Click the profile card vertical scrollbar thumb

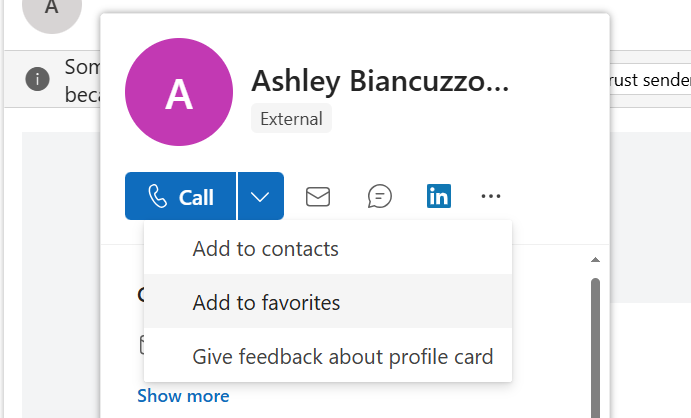tap(595, 348)
